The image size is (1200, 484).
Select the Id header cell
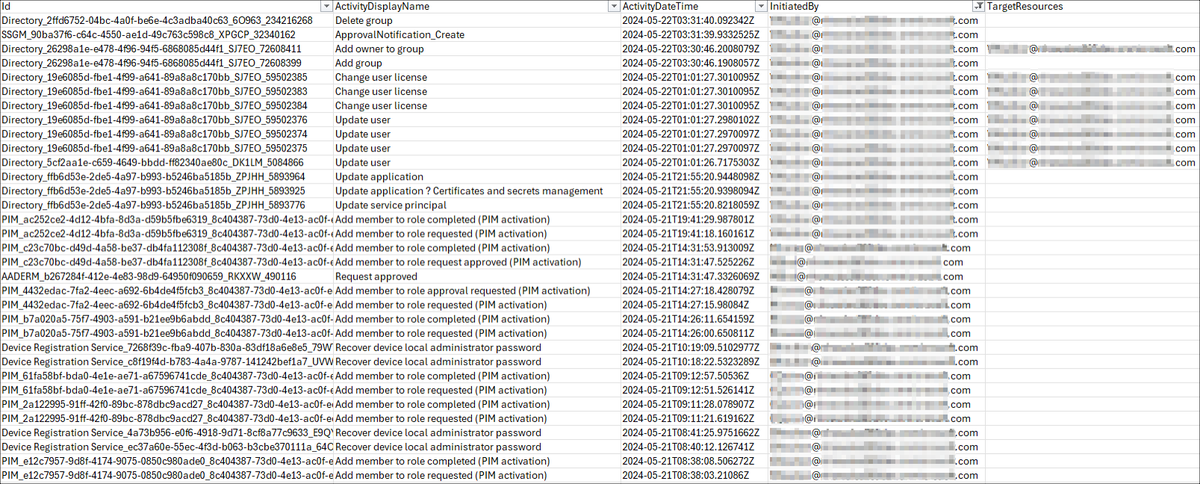tap(166, 7)
